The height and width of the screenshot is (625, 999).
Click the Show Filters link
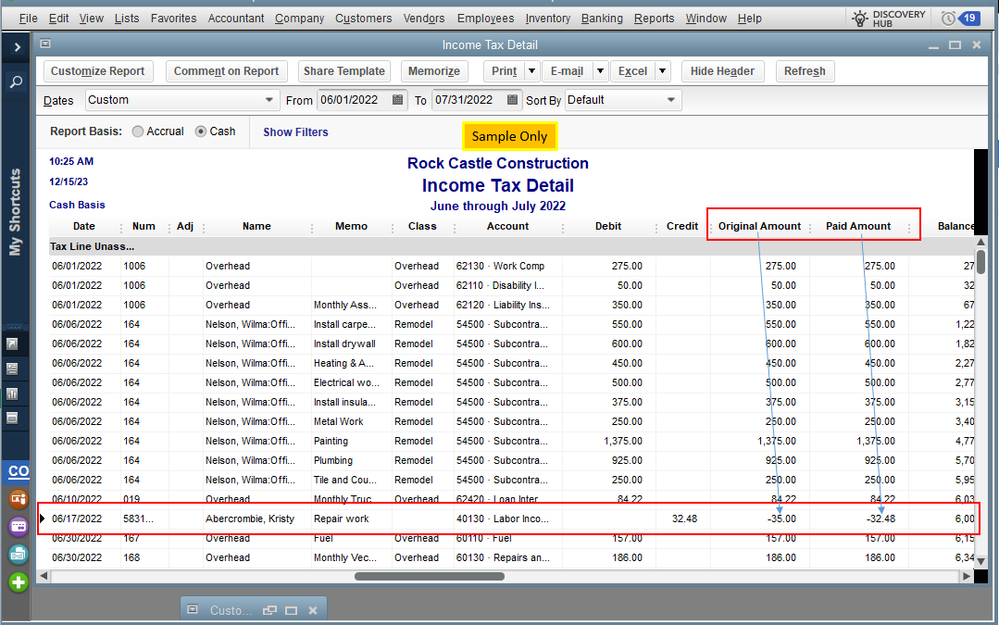295,132
